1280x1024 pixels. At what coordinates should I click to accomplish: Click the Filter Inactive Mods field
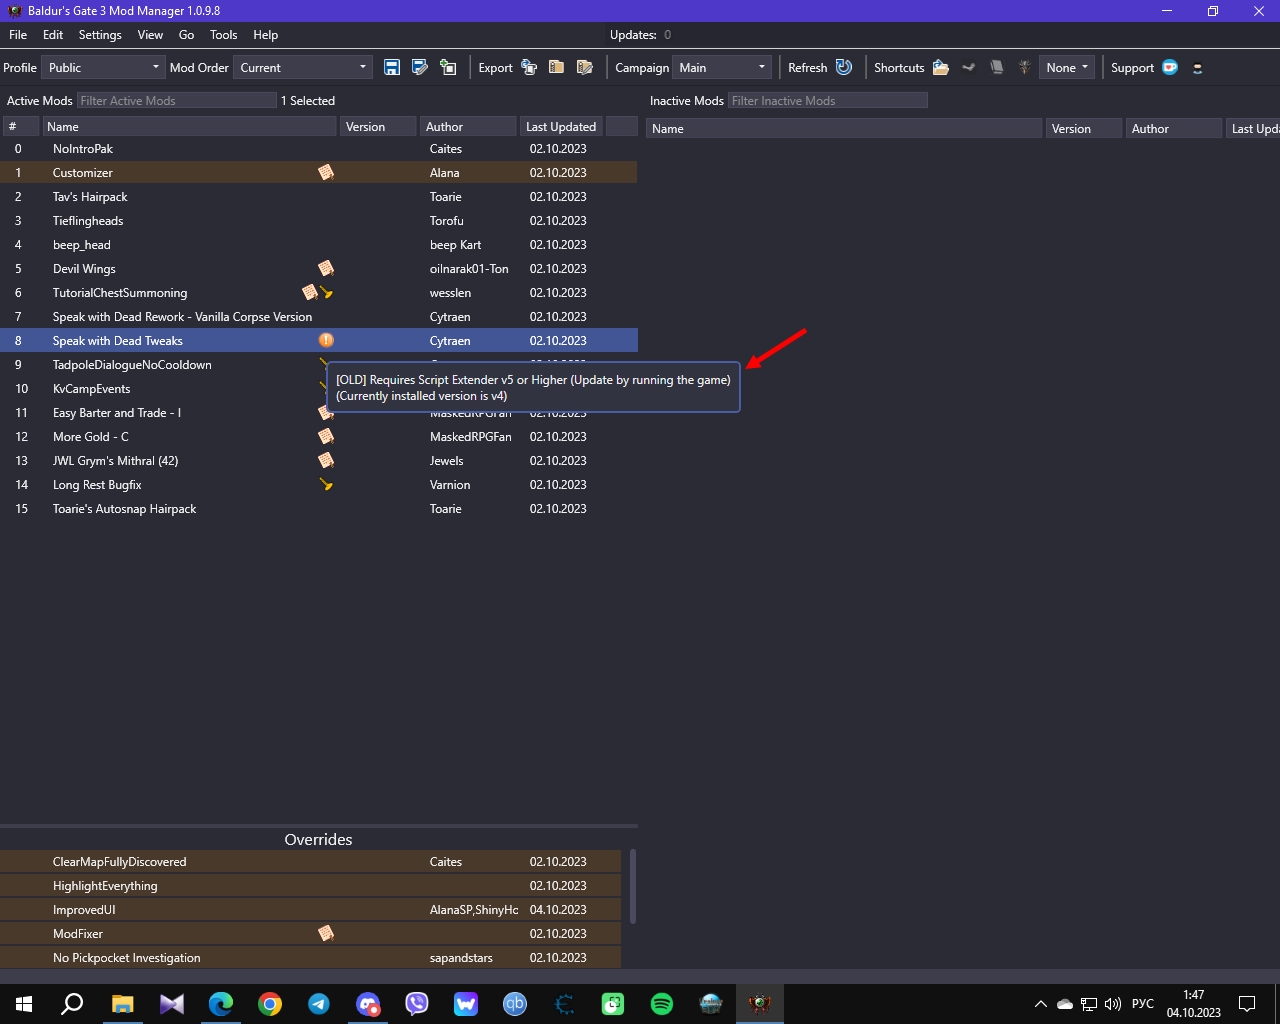828,100
